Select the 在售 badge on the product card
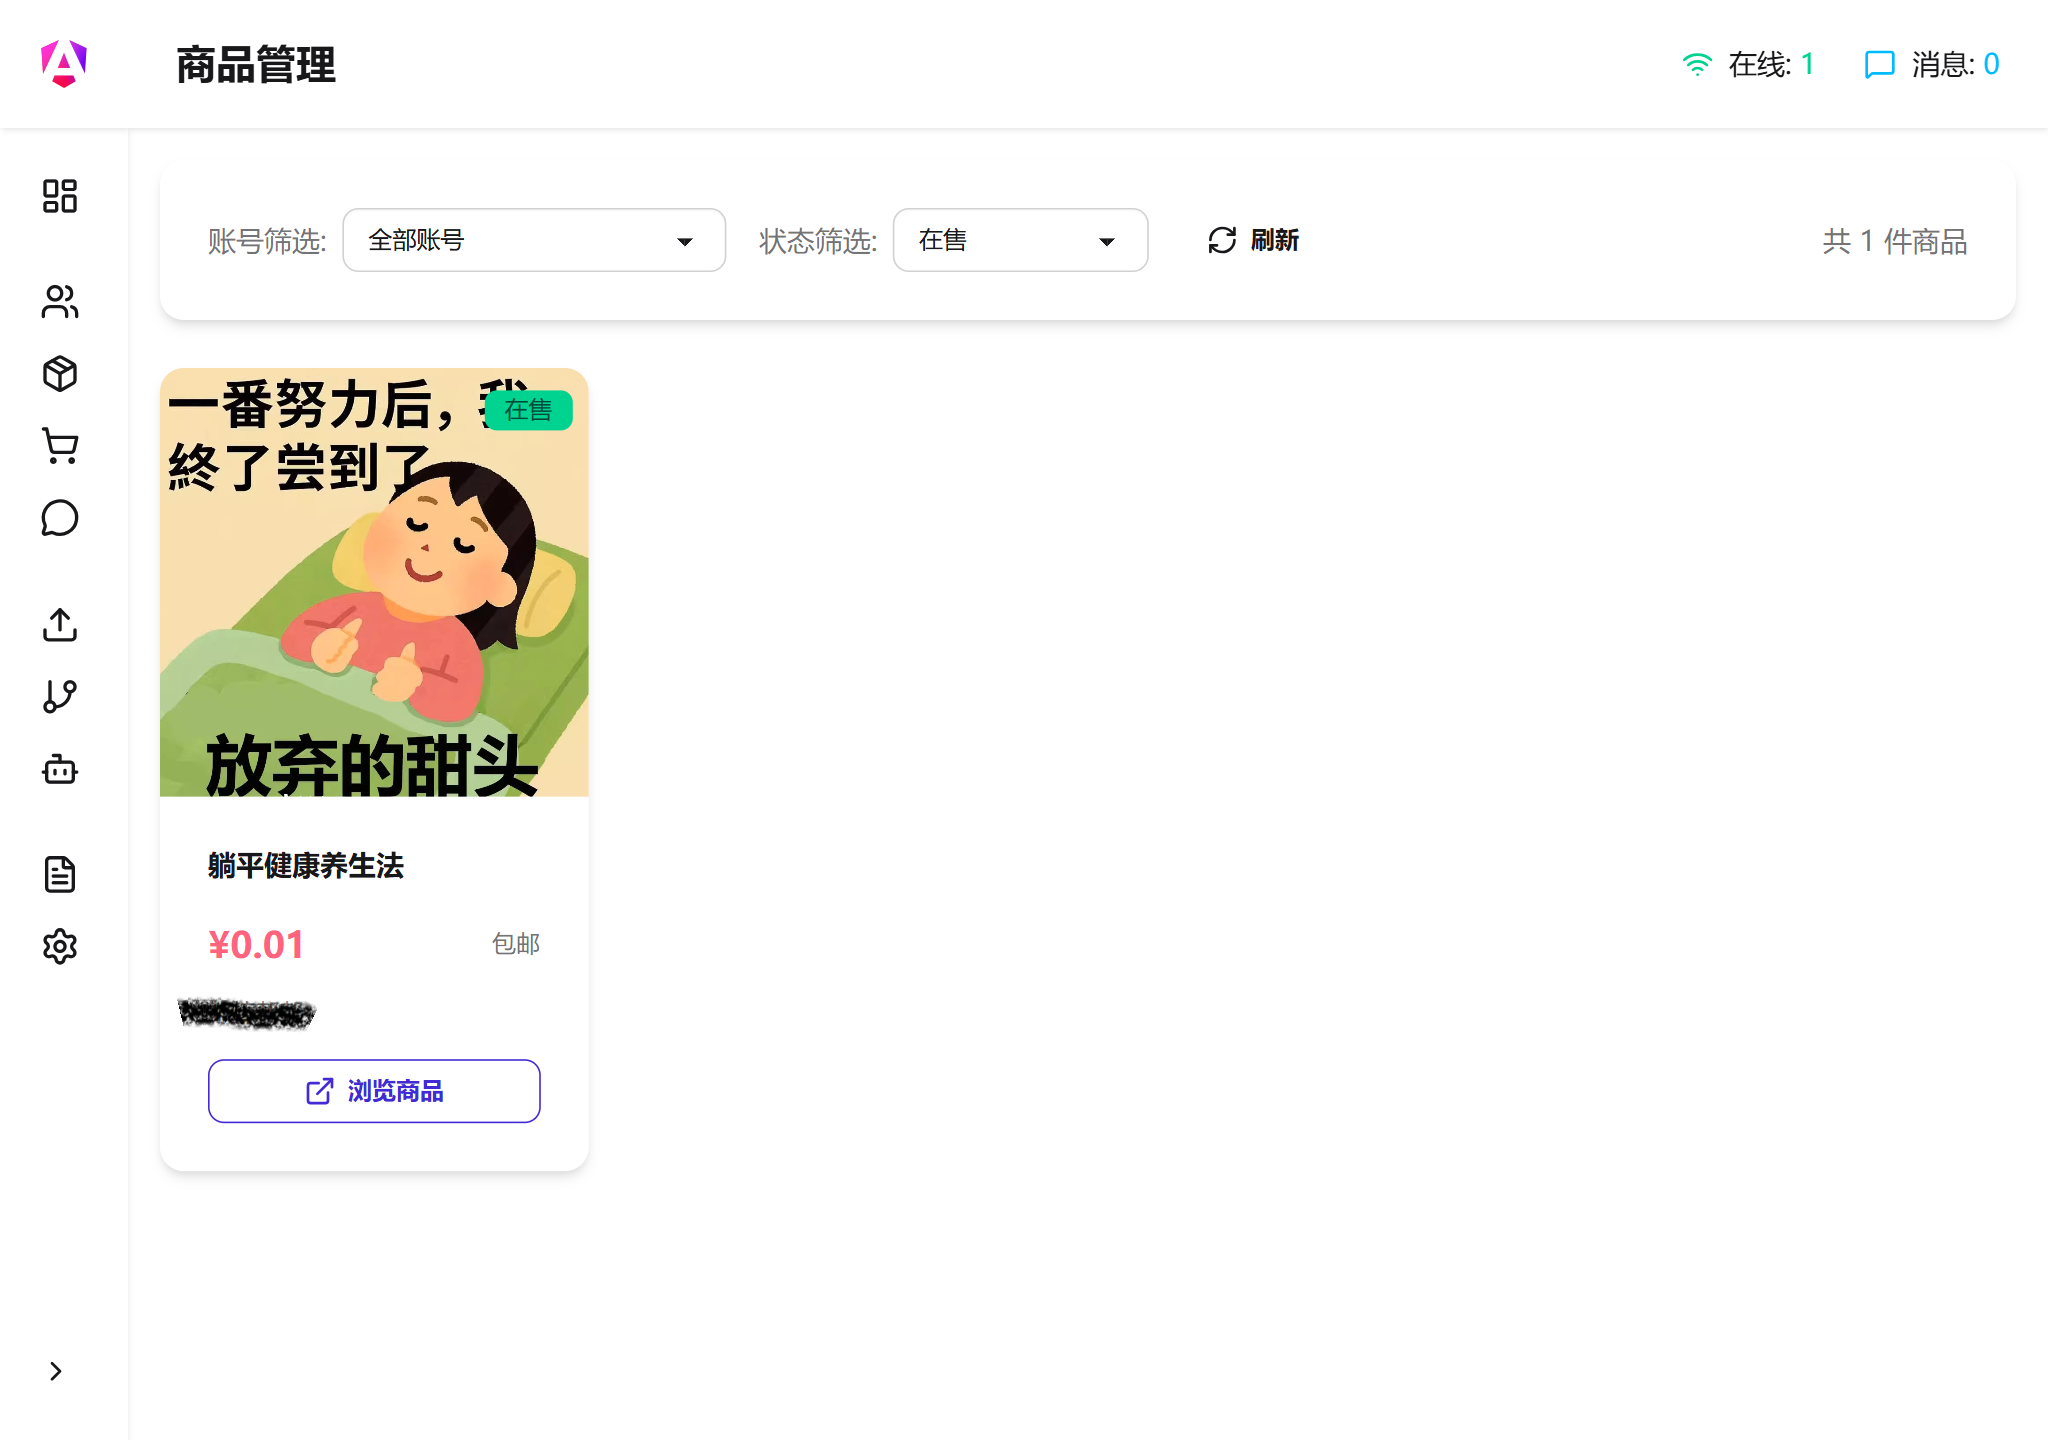2048x1440 pixels. click(x=529, y=410)
